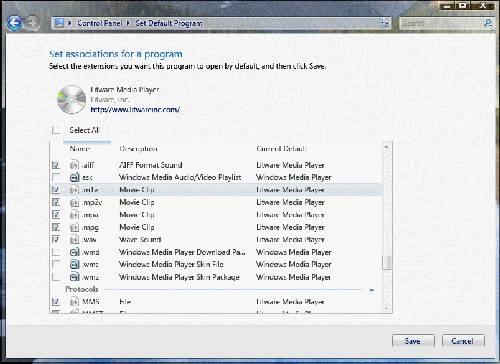Check the .wmd extension checkbox
This screenshot has width=500, height=364.
(x=56, y=252)
